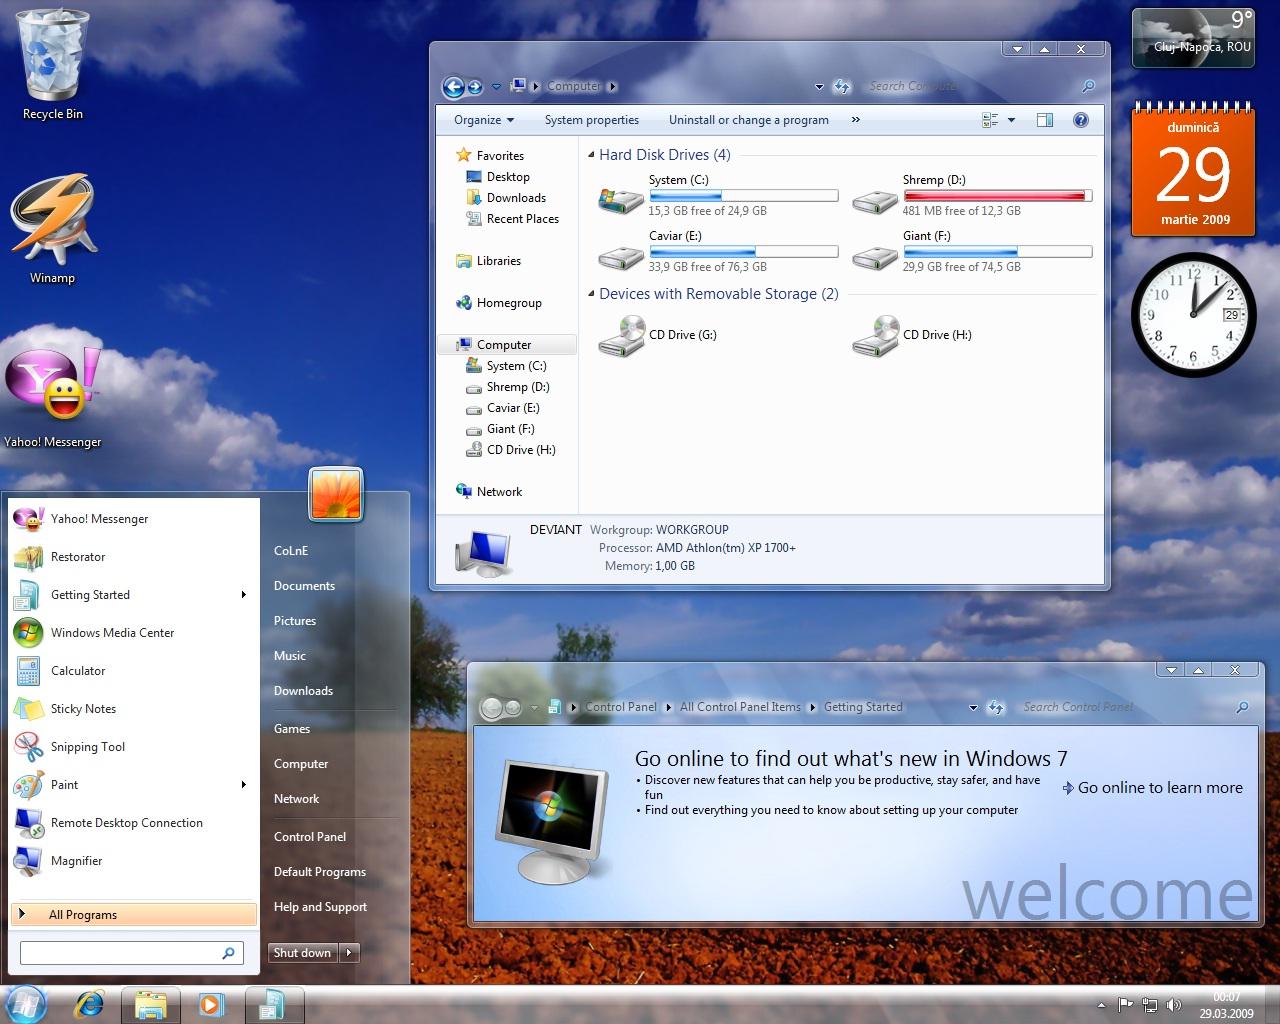Screen dimensions: 1280x1024
Task: Open CD Drive (H:) in the main pane
Action: [x=875, y=336]
